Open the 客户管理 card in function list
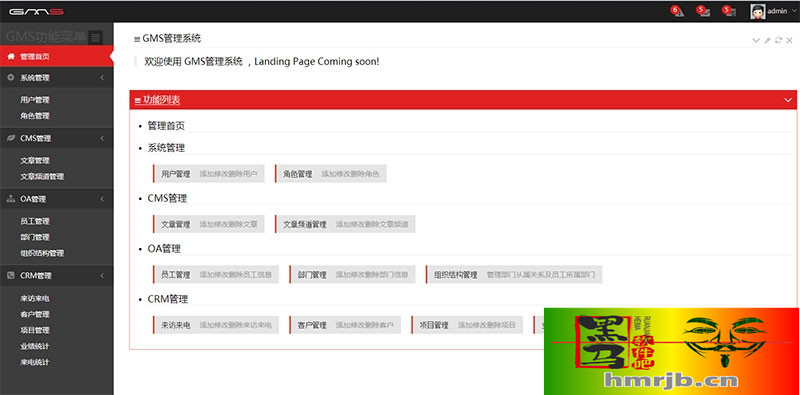Screen dimensions: 800x395 pos(345,325)
